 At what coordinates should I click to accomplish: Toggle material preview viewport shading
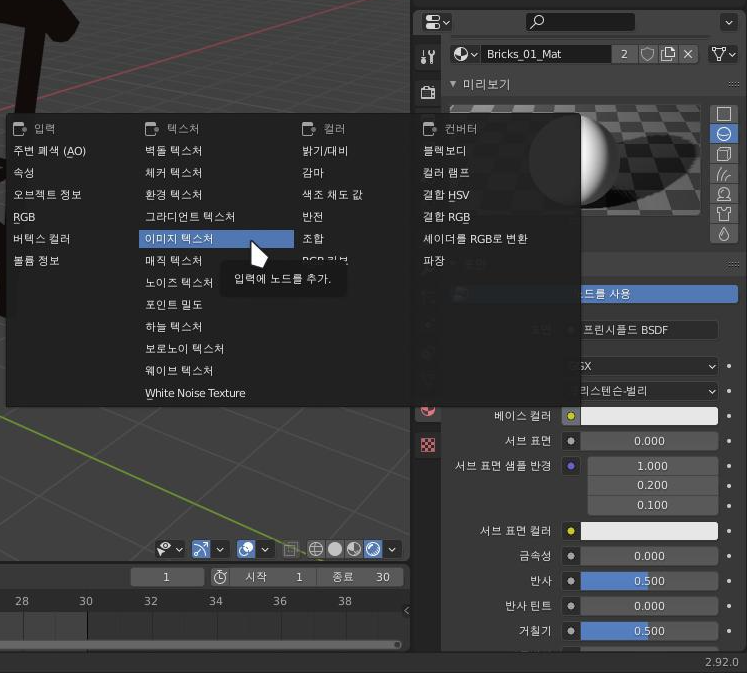[x=354, y=549]
